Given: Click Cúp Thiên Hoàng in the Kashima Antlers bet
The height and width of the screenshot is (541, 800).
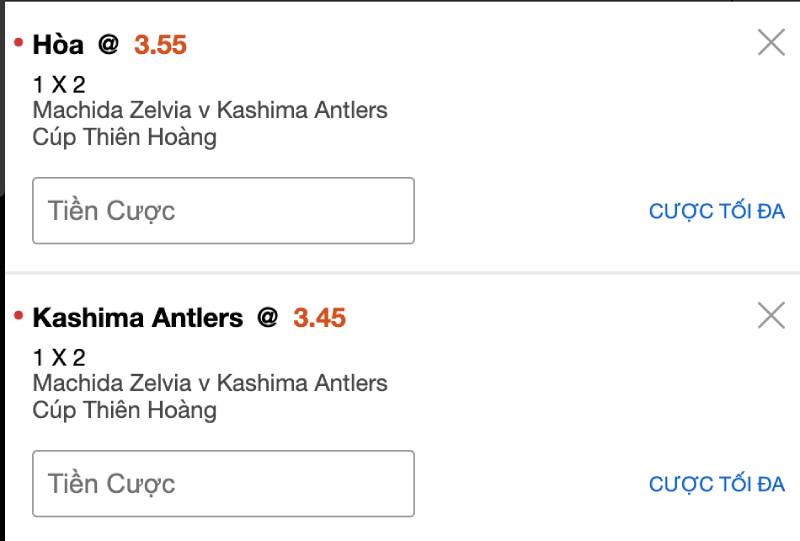Looking at the screenshot, I should pyautogui.click(x=124, y=409).
